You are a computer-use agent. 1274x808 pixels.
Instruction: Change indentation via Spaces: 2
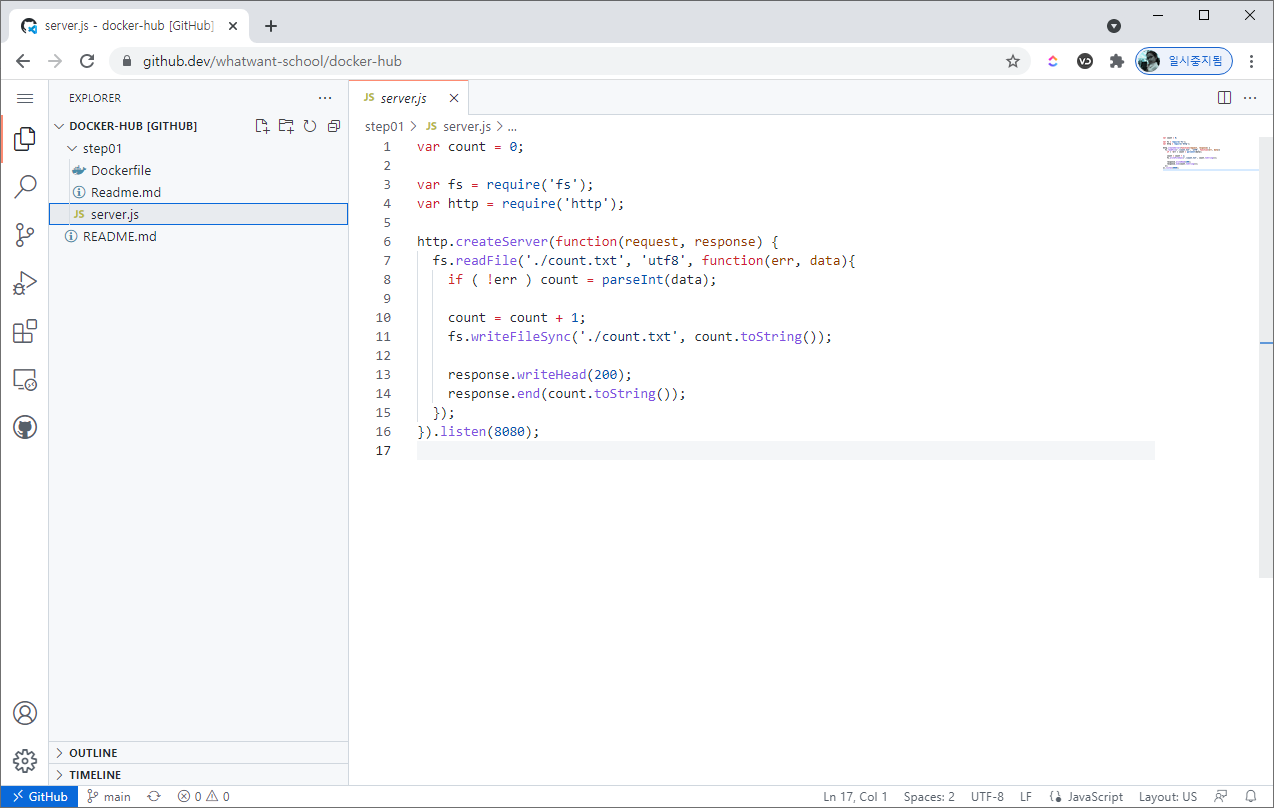pos(929,797)
